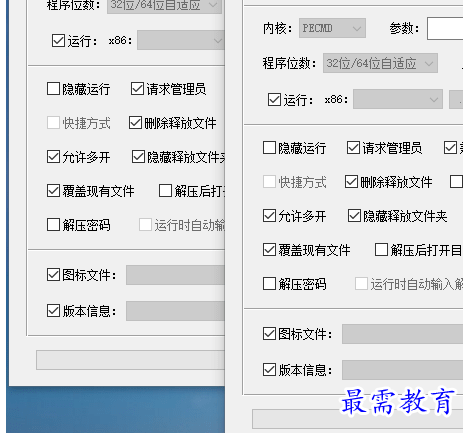The image size is (463, 433).
Task: Toggle 运行 checkbox in the front dialog
Action: [274, 99]
